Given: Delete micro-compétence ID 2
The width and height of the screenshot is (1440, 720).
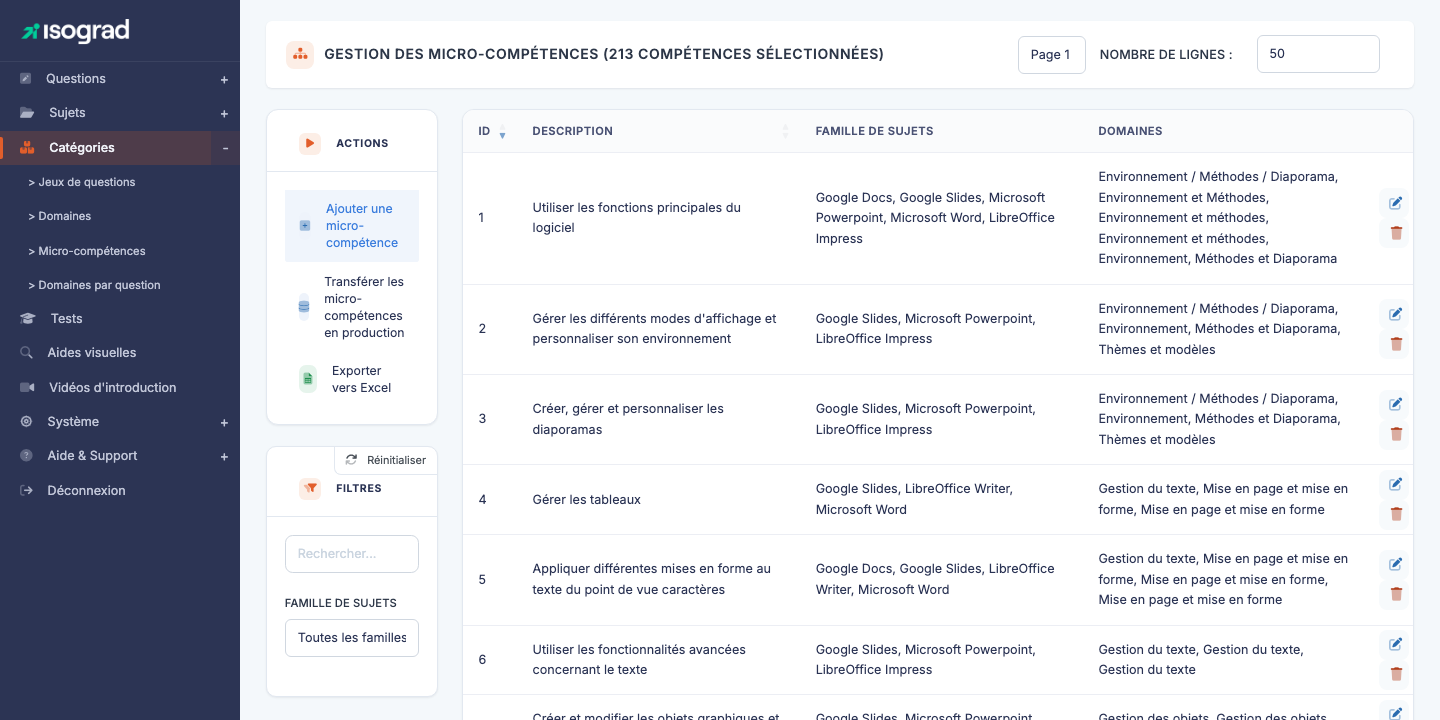Looking at the screenshot, I should pyautogui.click(x=1396, y=344).
